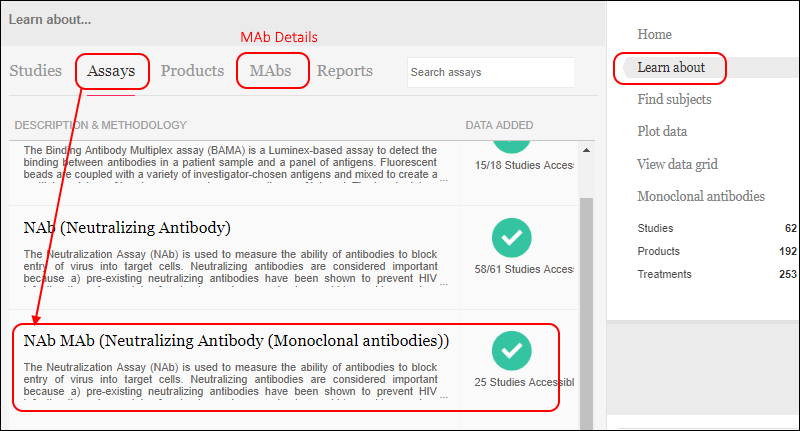Viewport: 800px width, 431px height.
Task: Select the Assays tab
Action: coord(111,71)
